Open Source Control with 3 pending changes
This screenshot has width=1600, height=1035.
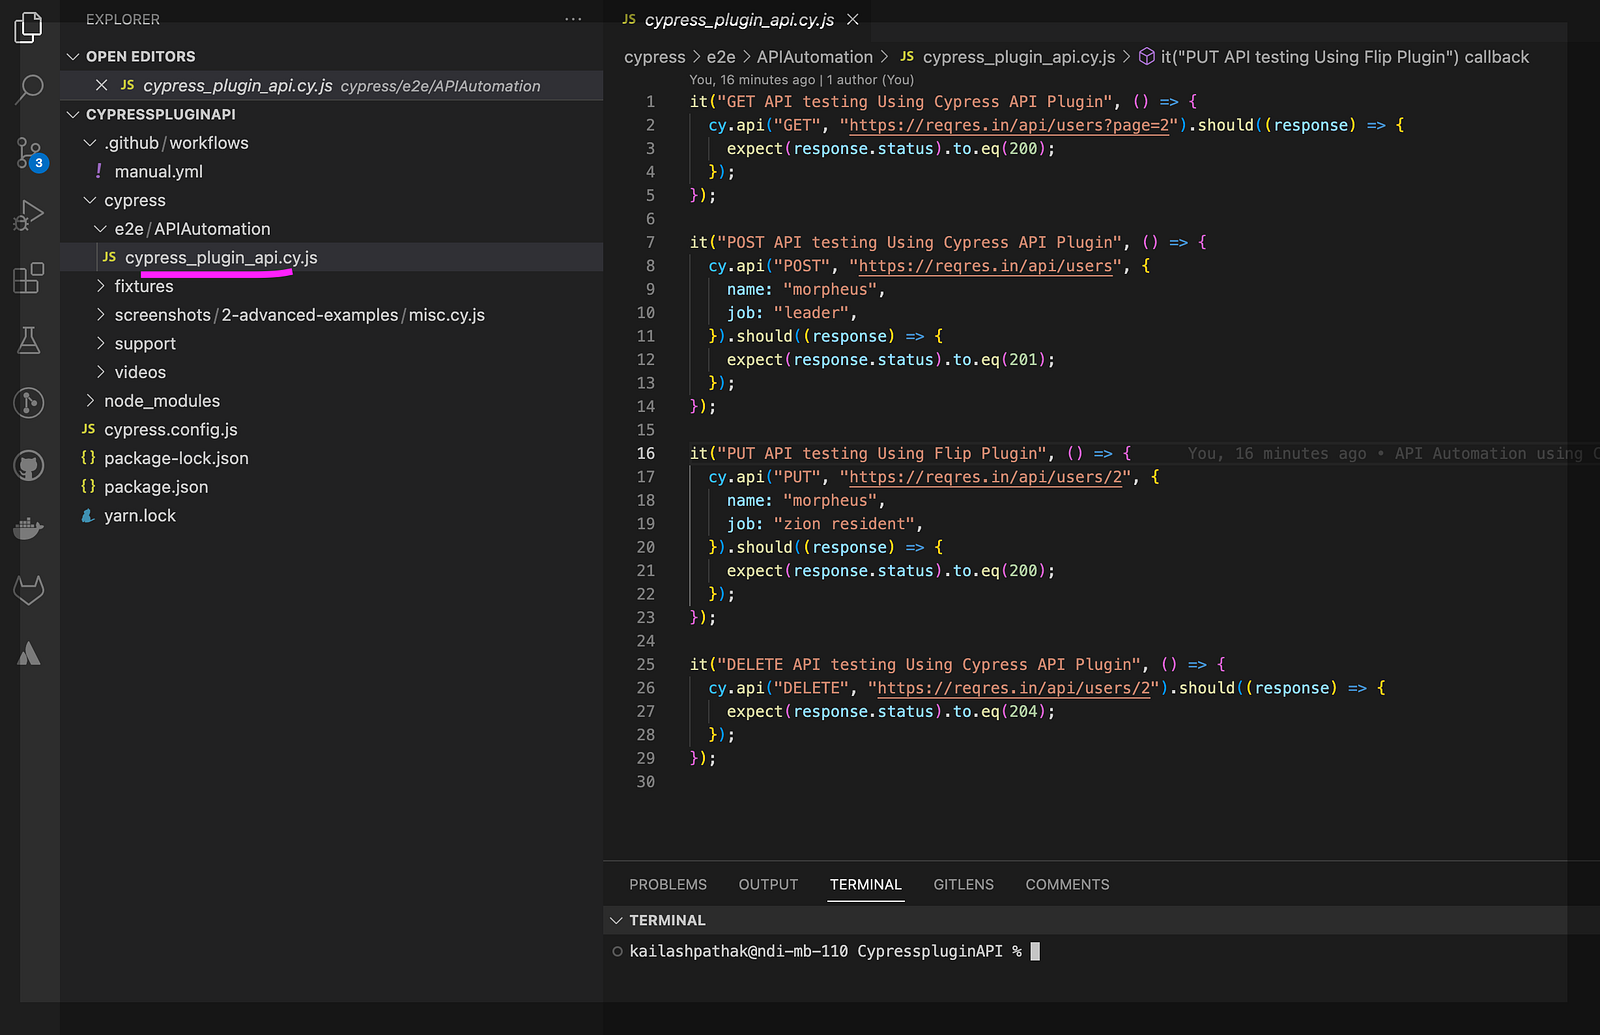(x=30, y=153)
